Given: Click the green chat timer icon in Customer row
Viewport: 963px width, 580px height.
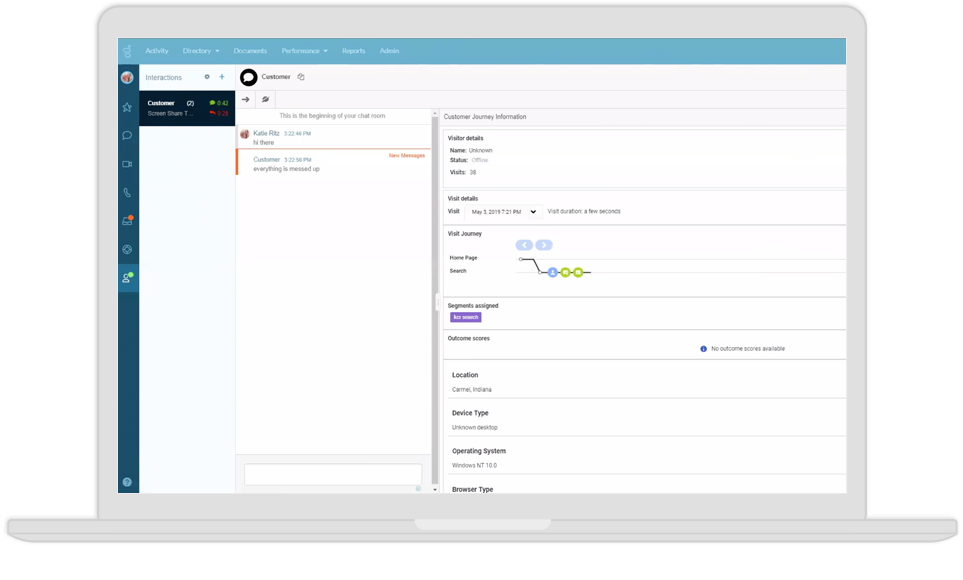Looking at the screenshot, I should 212,103.
